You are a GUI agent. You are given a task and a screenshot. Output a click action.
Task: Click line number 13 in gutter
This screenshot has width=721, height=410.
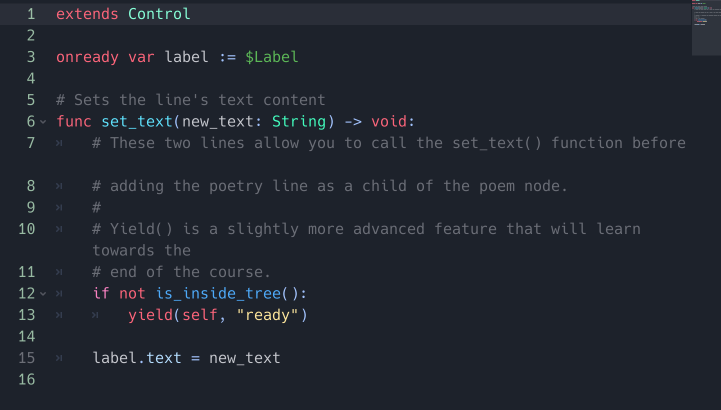[x=27, y=315]
